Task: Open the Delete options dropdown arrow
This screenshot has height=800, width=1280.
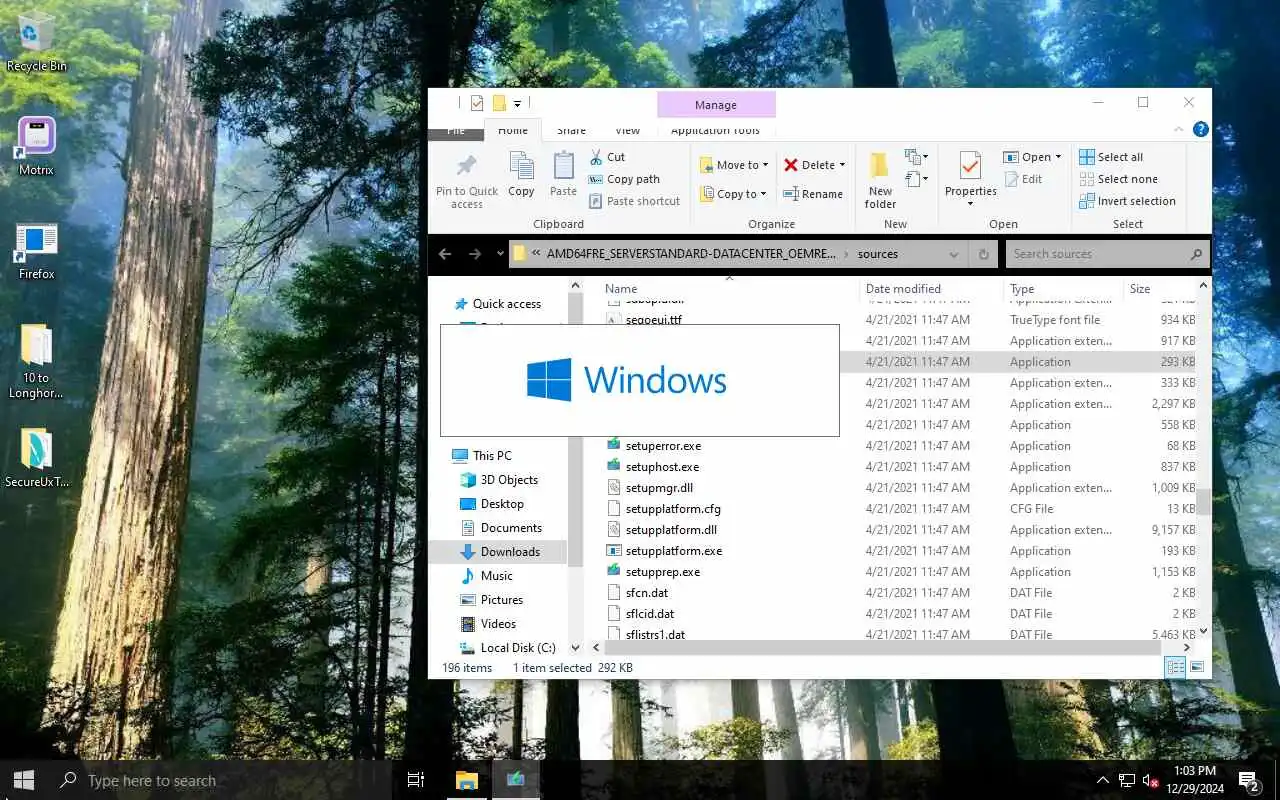Action: pos(842,165)
